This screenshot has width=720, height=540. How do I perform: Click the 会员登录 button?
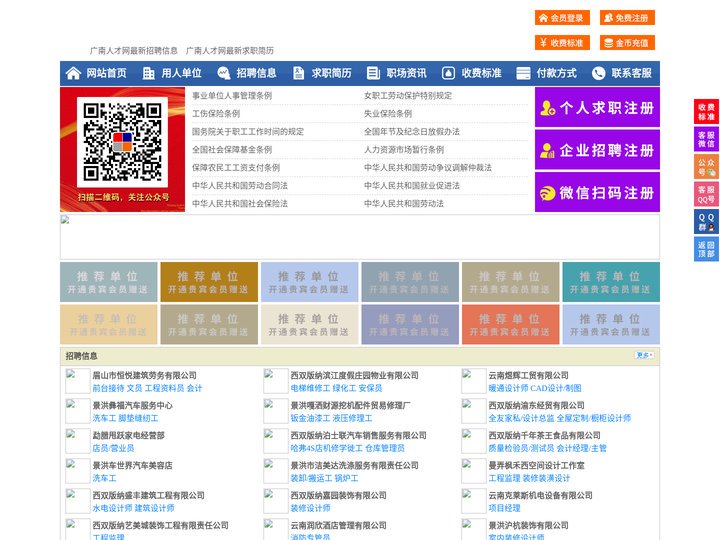(x=562, y=18)
